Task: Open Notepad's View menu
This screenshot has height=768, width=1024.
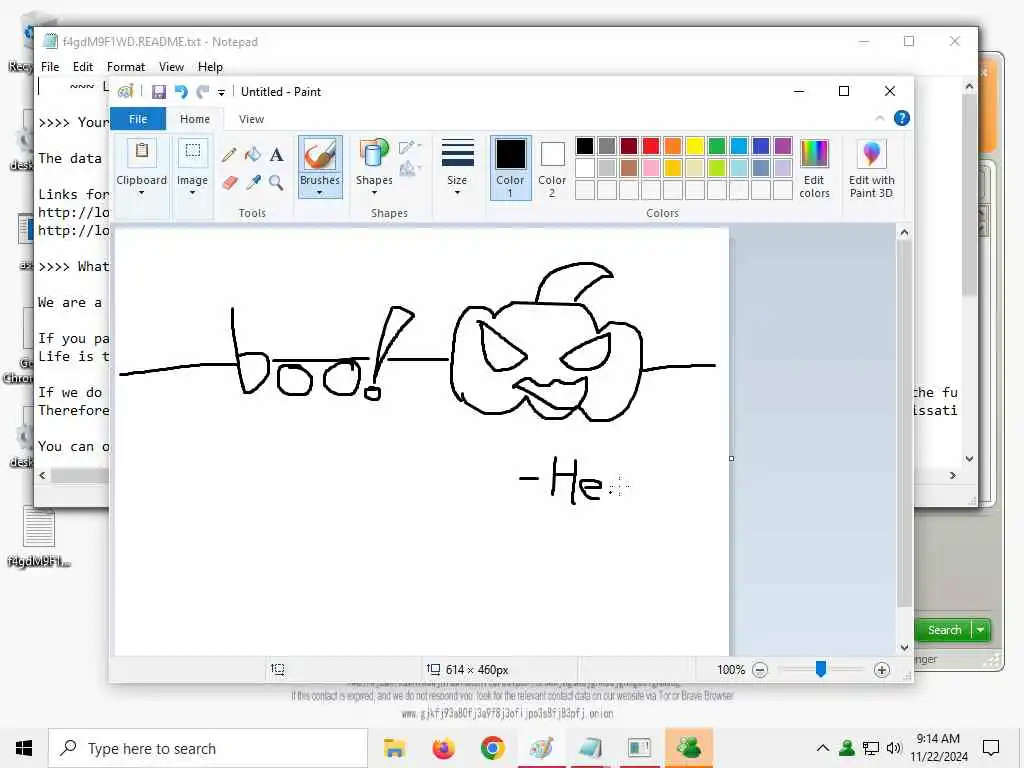Action: click(x=171, y=67)
